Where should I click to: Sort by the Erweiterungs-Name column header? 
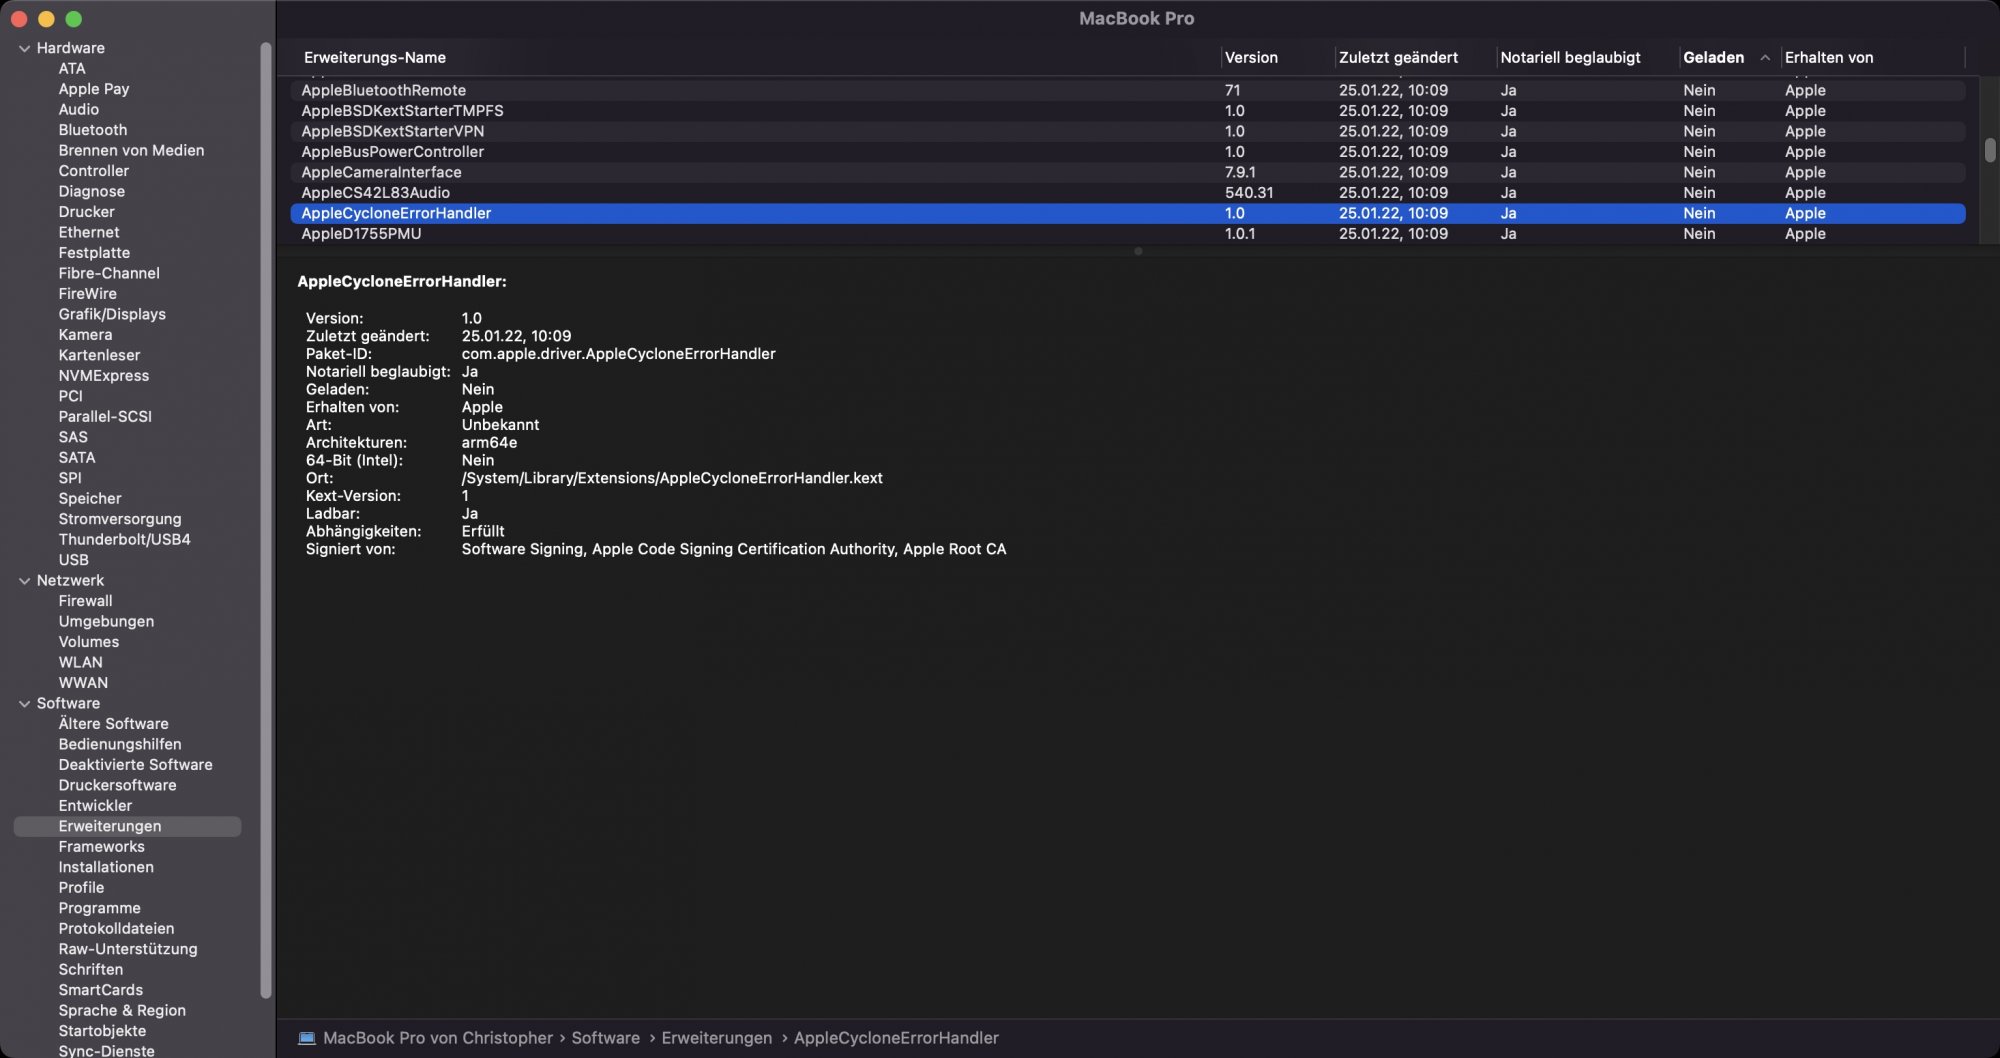375,57
